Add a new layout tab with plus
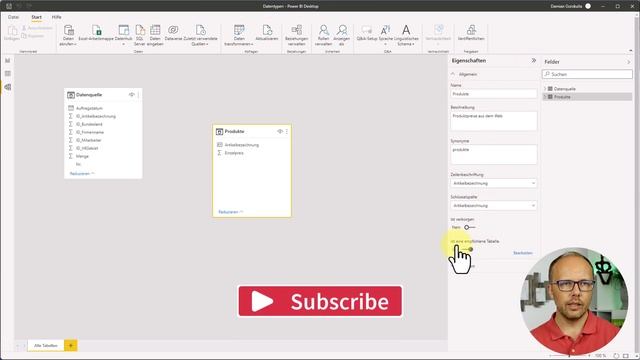This screenshot has width=640, height=360. tap(71, 345)
